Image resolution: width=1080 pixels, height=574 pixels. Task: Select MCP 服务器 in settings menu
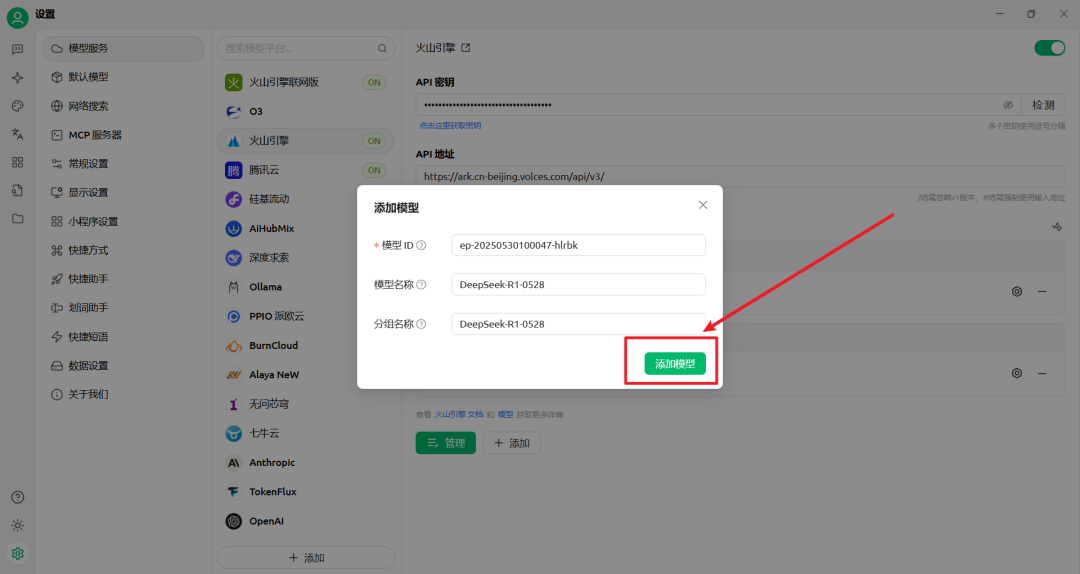coord(123,135)
